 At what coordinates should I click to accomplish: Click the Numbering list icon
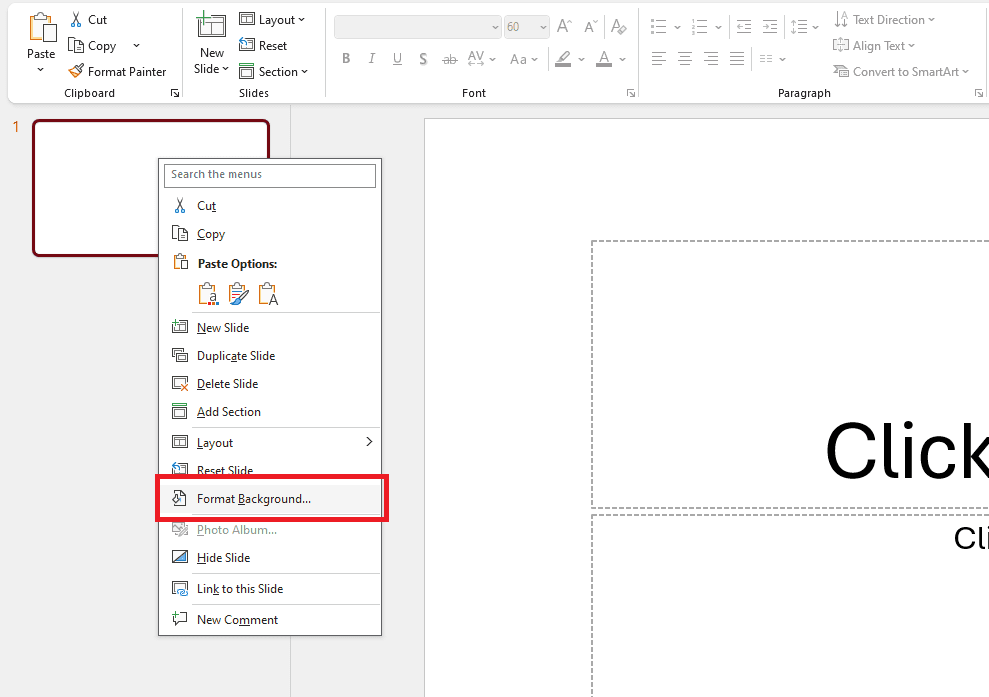click(x=699, y=26)
